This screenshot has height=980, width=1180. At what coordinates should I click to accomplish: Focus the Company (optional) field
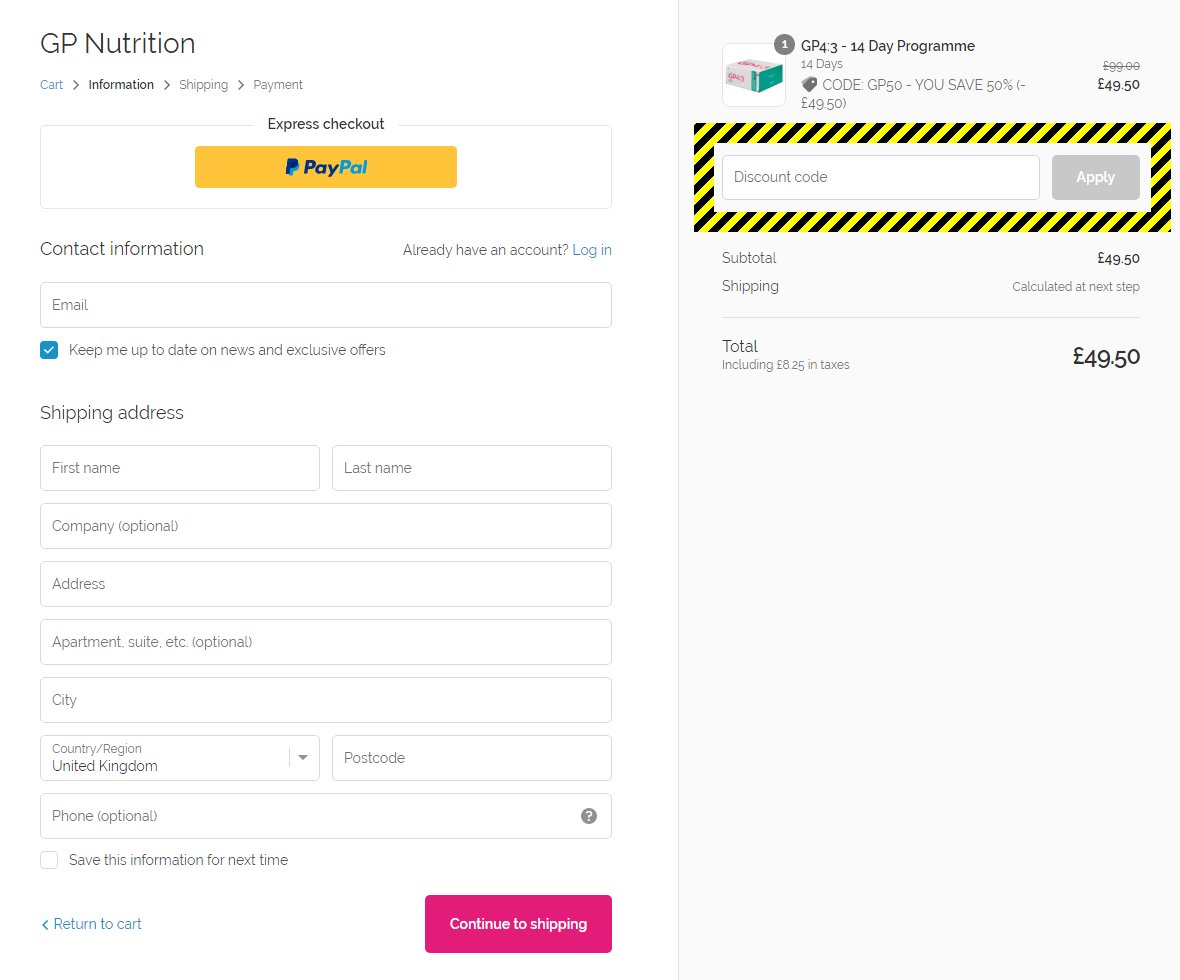tap(326, 526)
